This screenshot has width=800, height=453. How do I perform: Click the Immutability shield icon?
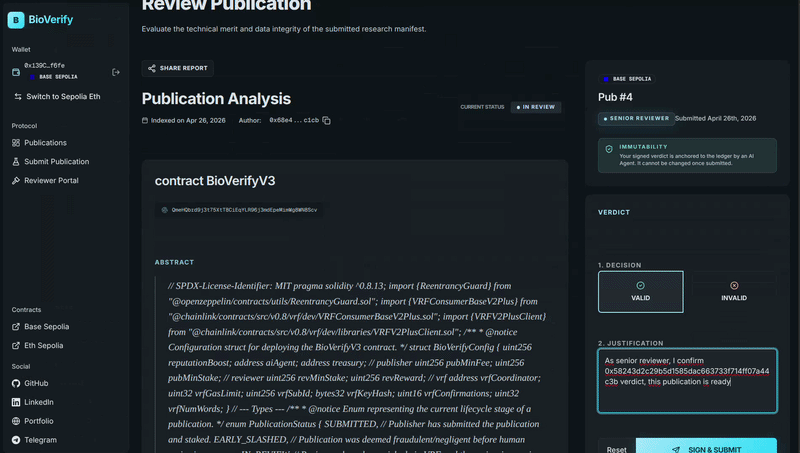tap(609, 149)
